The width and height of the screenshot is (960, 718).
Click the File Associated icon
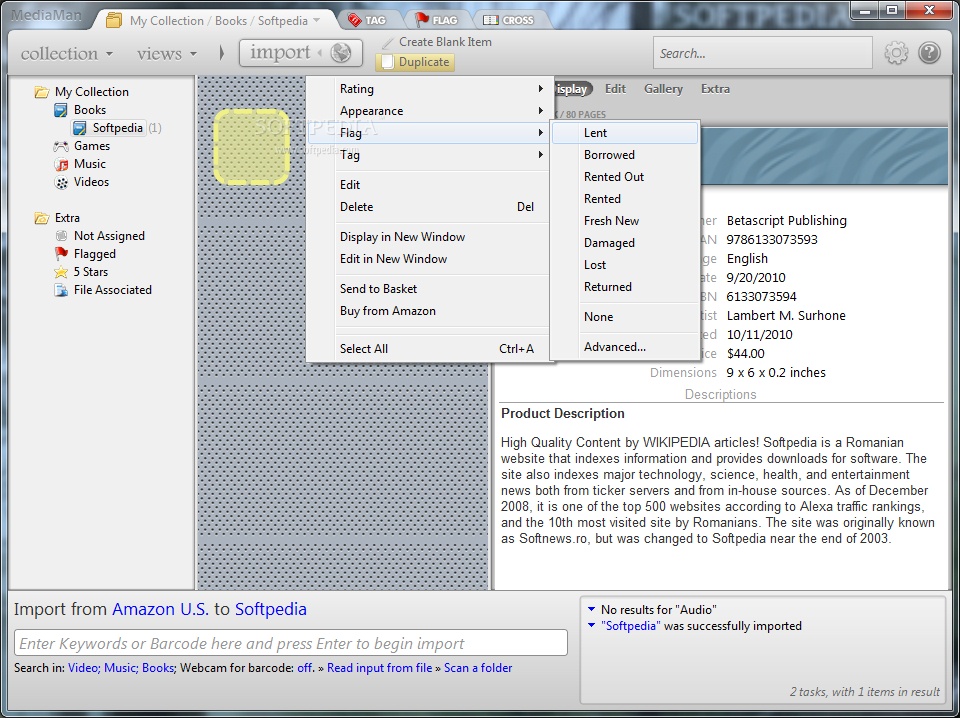pyautogui.click(x=61, y=290)
